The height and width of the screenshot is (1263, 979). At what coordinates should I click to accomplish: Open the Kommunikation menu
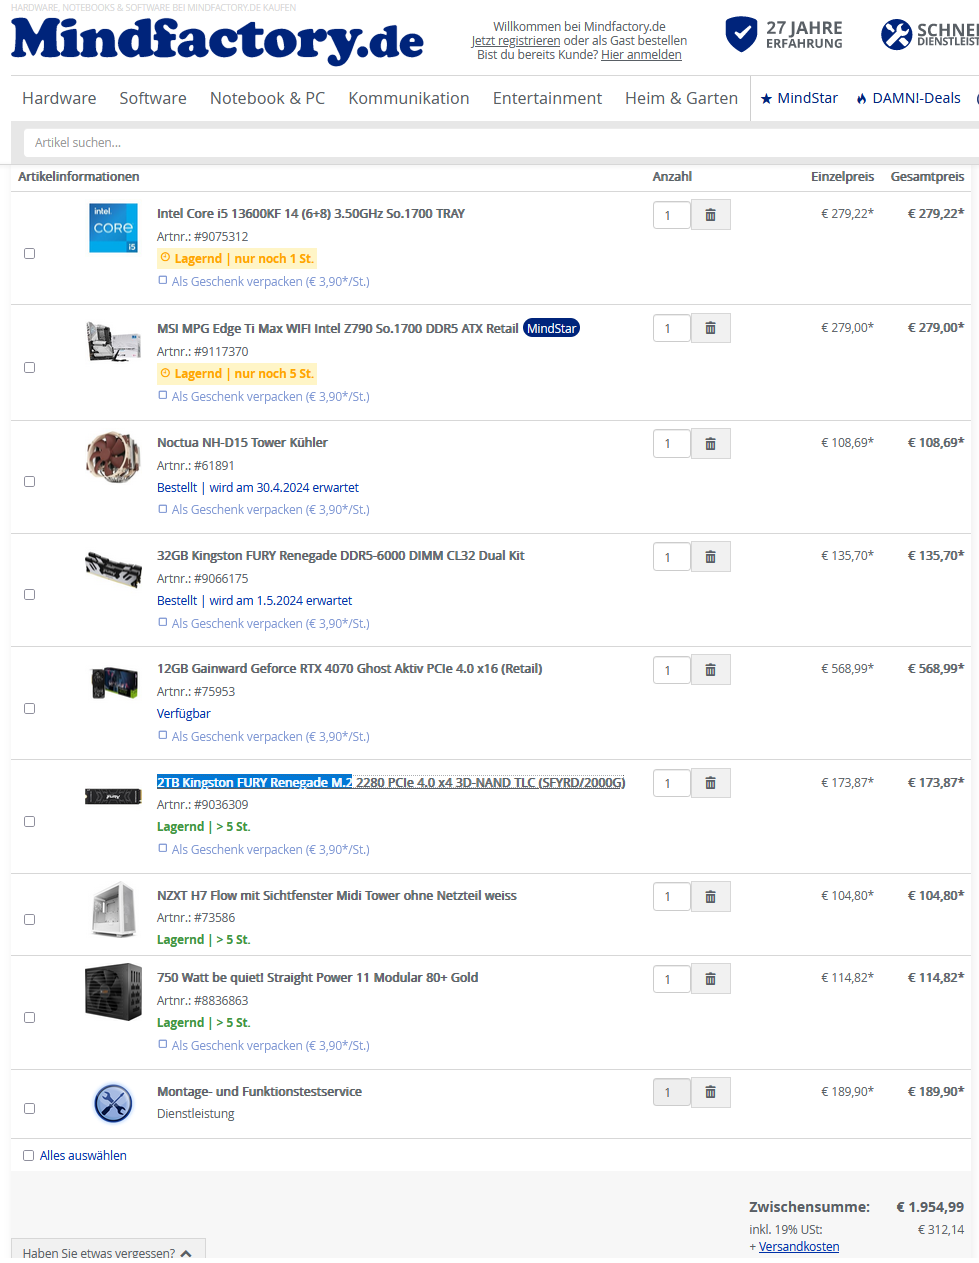(409, 98)
